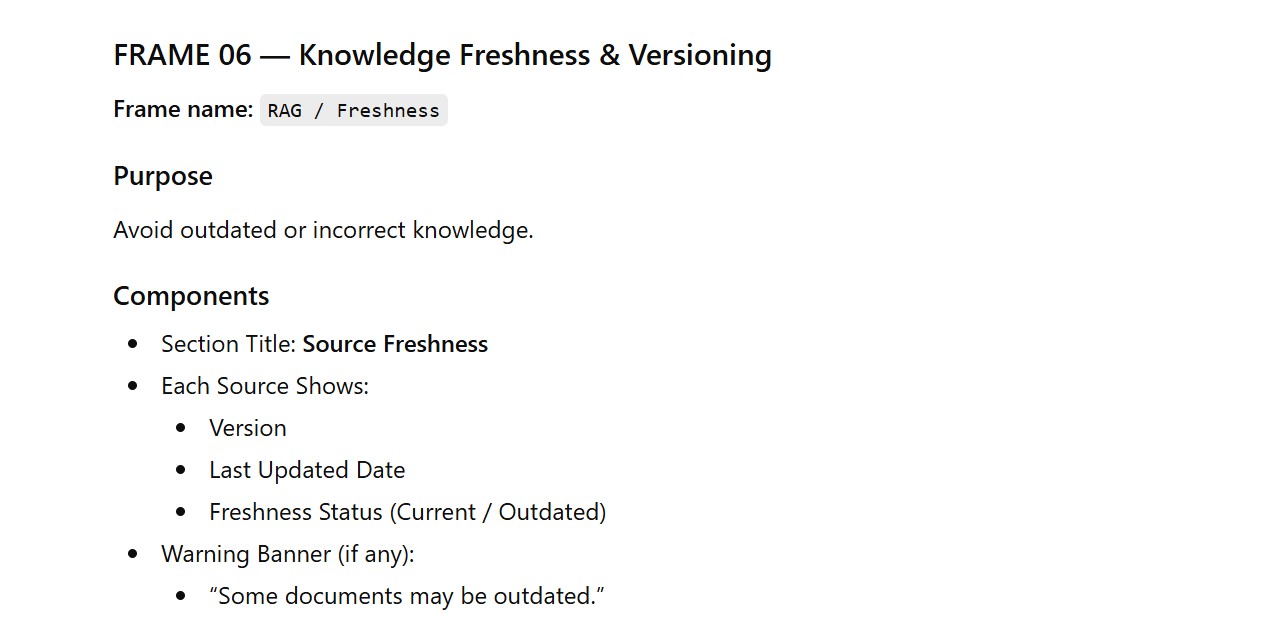Click the "Section Title:" text
This screenshot has width=1281, height=644.
coord(229,344)
